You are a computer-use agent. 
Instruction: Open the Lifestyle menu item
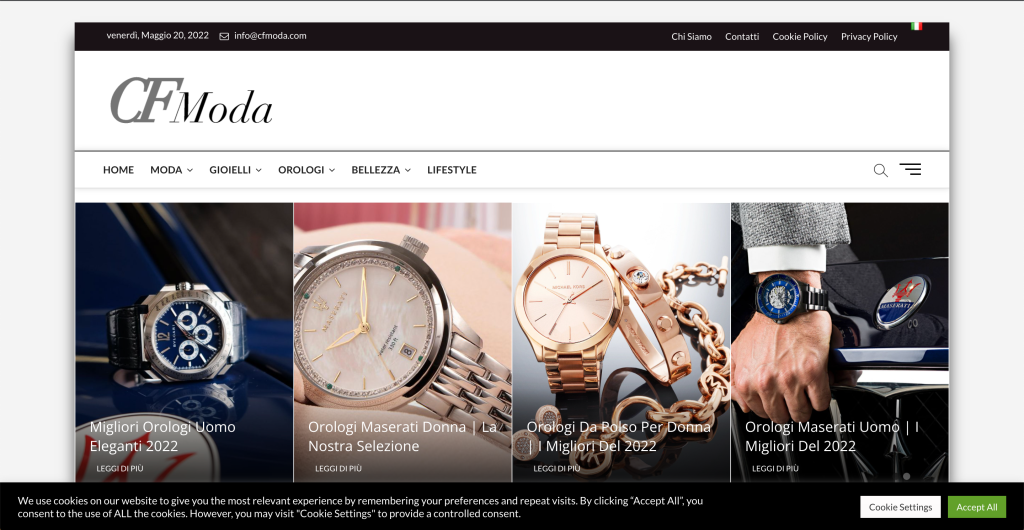pyautogui.click(x=452, y=170)
